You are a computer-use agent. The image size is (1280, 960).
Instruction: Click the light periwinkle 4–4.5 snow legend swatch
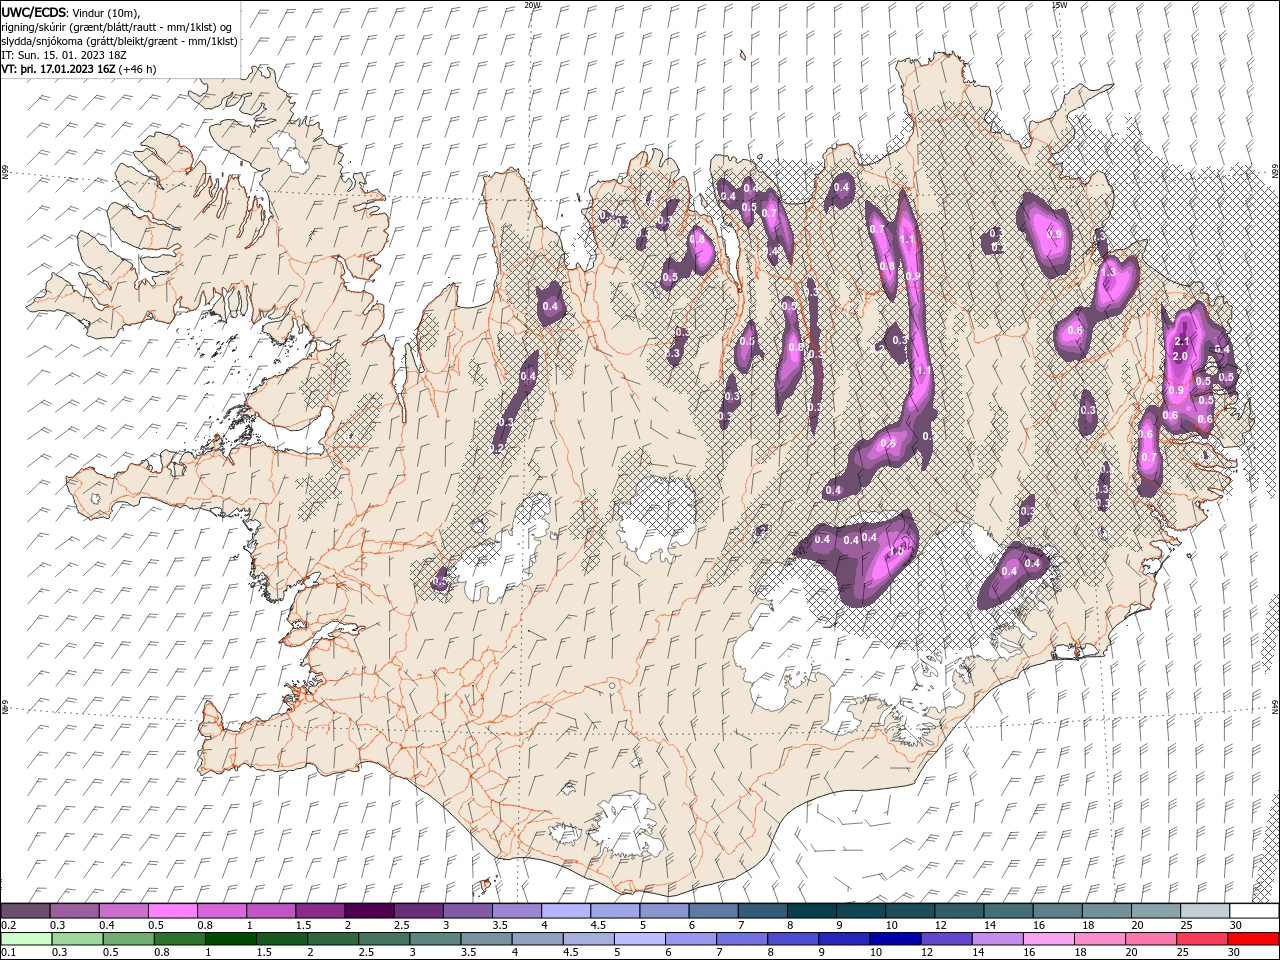[x=566, y=911]
